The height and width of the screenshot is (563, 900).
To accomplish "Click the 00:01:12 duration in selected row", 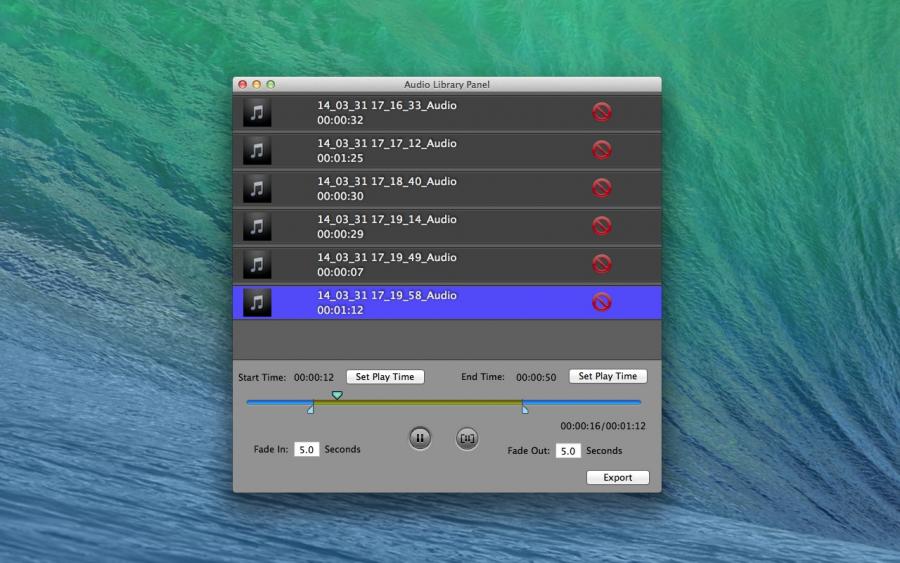I will 340,310.
